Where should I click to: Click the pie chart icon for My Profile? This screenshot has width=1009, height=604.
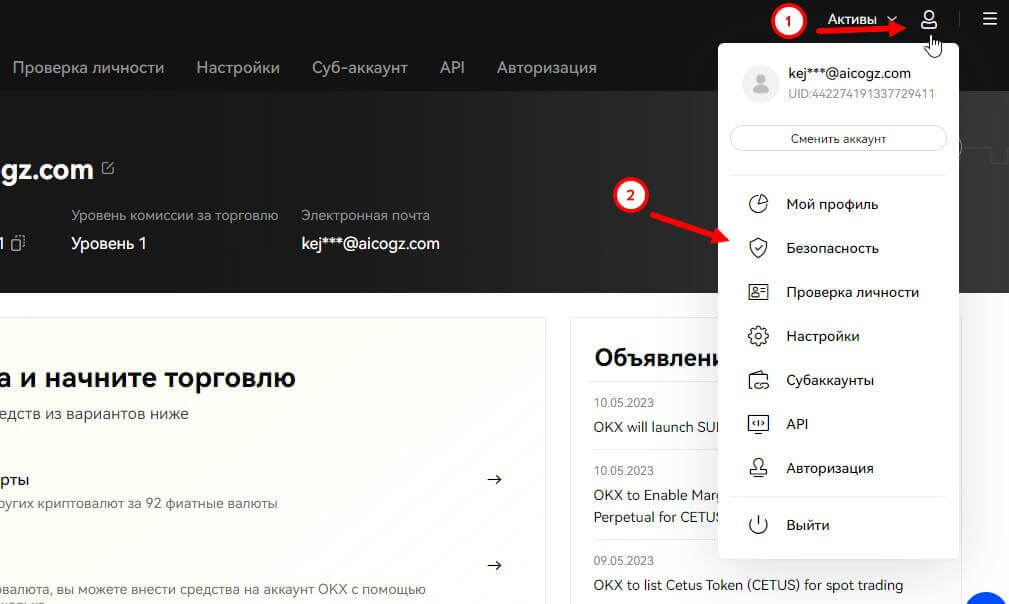tap(758, 204)
